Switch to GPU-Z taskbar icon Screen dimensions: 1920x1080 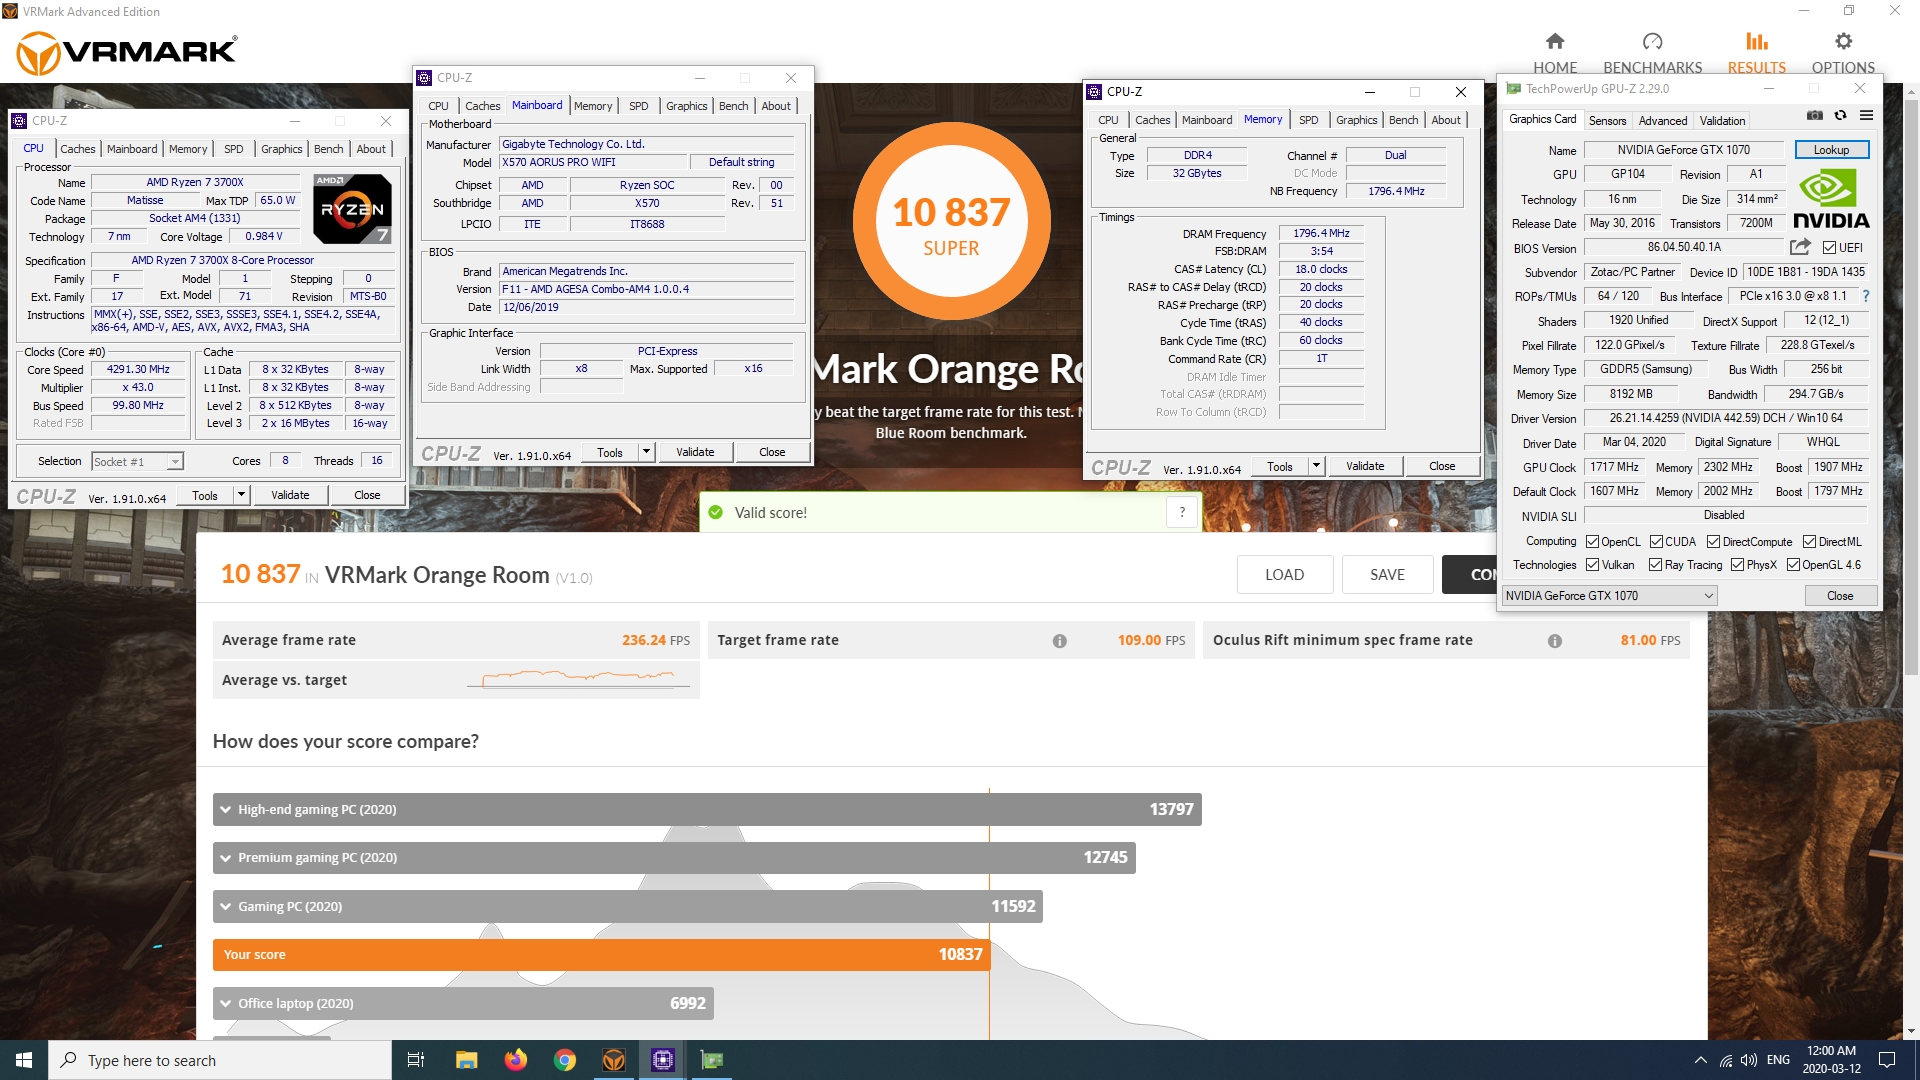(x=711, y=1060)
